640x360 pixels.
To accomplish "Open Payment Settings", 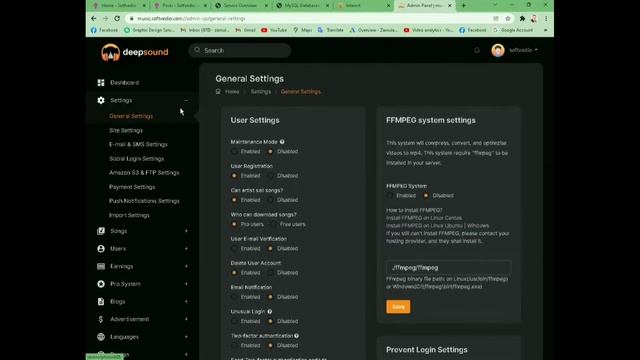I will tap(132, 187).
